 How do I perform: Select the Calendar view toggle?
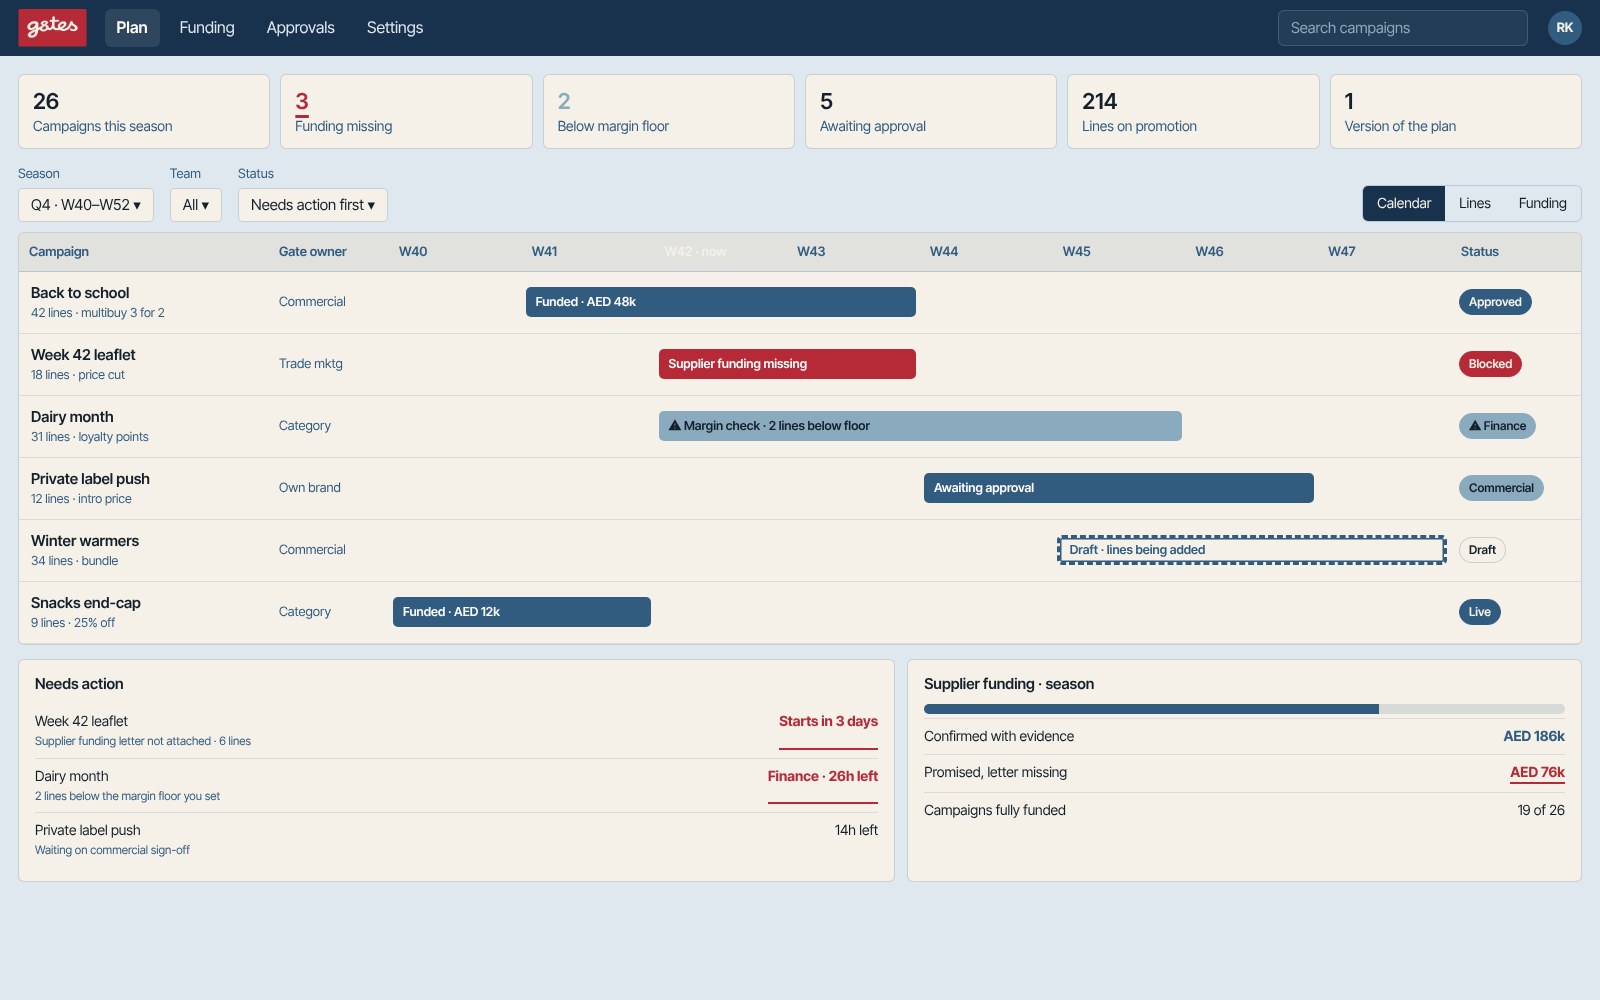click(1404, 203)
